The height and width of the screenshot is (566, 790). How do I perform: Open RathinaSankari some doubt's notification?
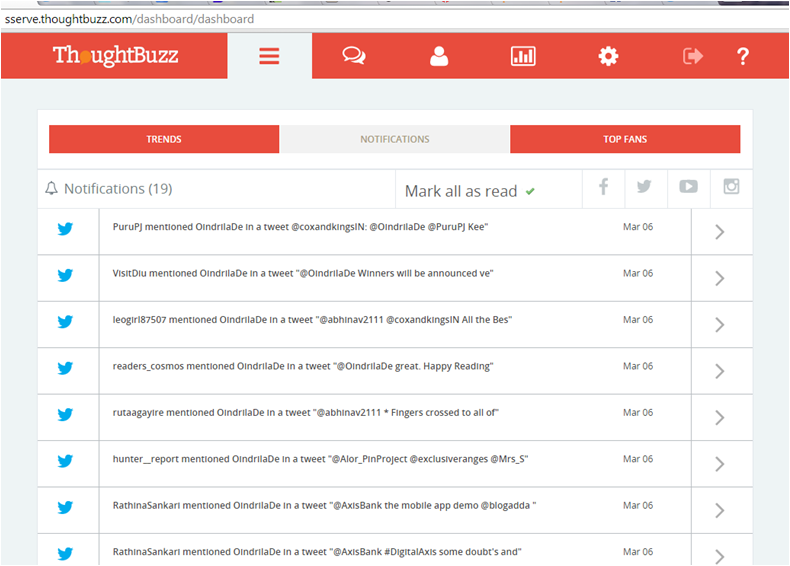pos(317,551)
